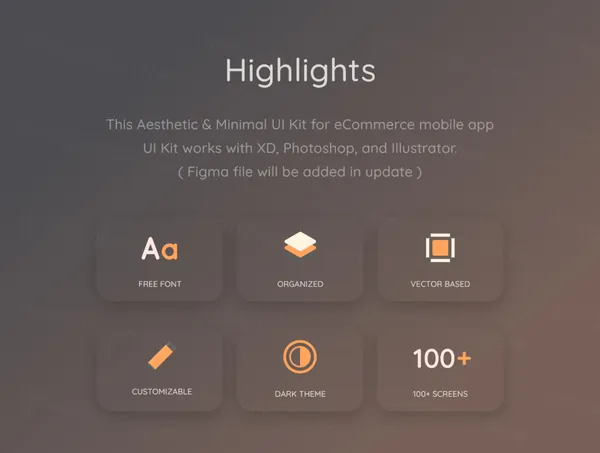Click the half-circle Dark Theme icon
This screenshot has width=600, height=453.
point(300,357)
